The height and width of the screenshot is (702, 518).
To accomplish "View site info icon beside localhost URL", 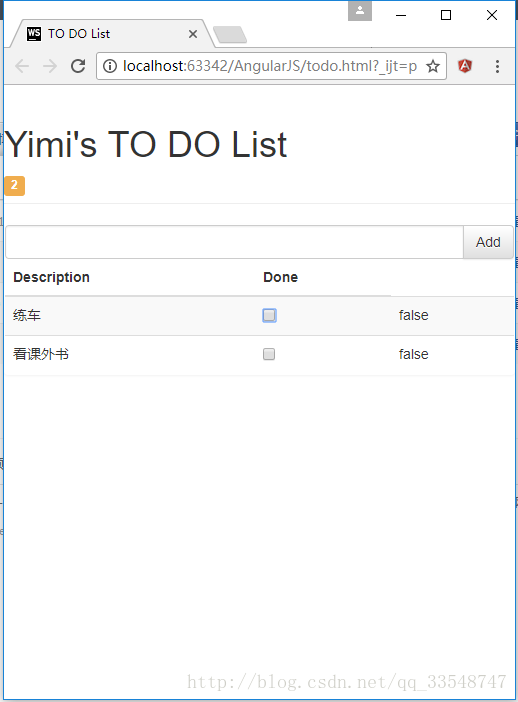I will pyautogui.click(x=110, y=66).
